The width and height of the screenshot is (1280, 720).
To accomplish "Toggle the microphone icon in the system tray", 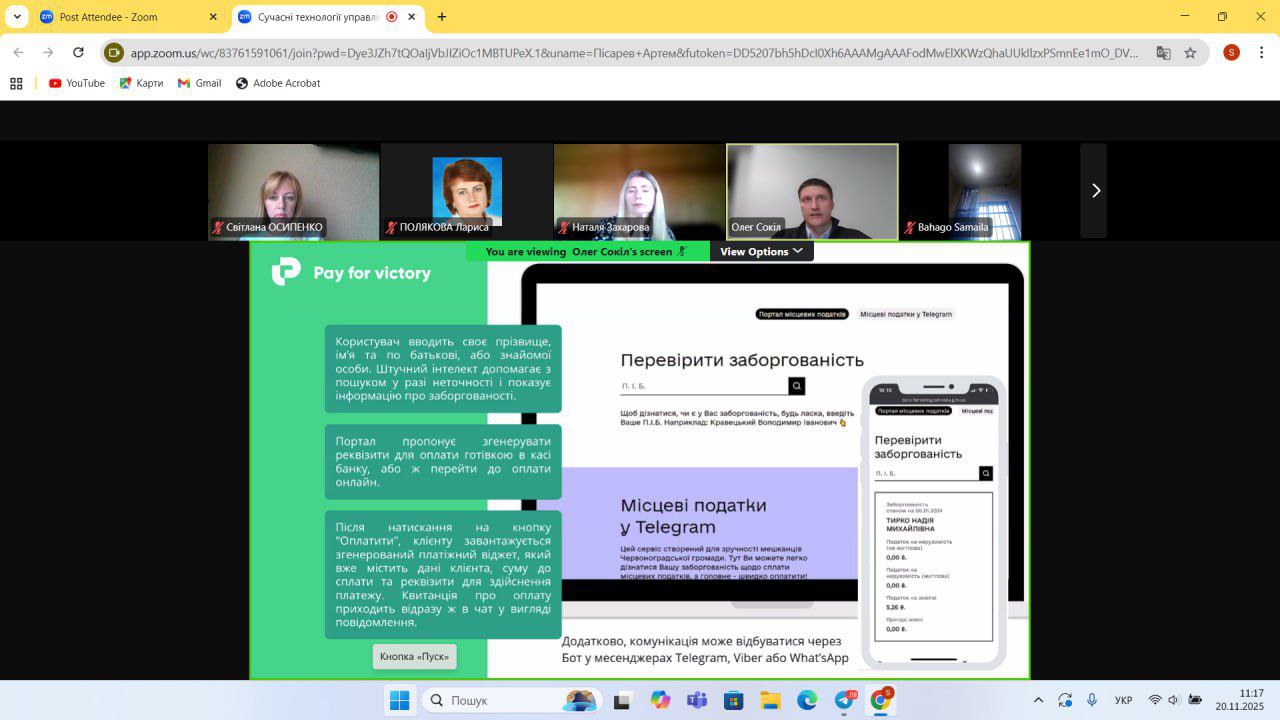I will (x=1092, y=700).
